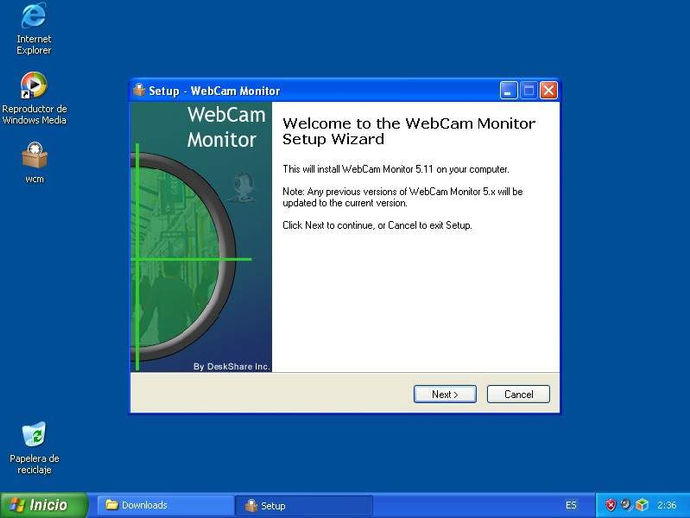Close the Setup - WebCam Monitor window

coord(549,91)
